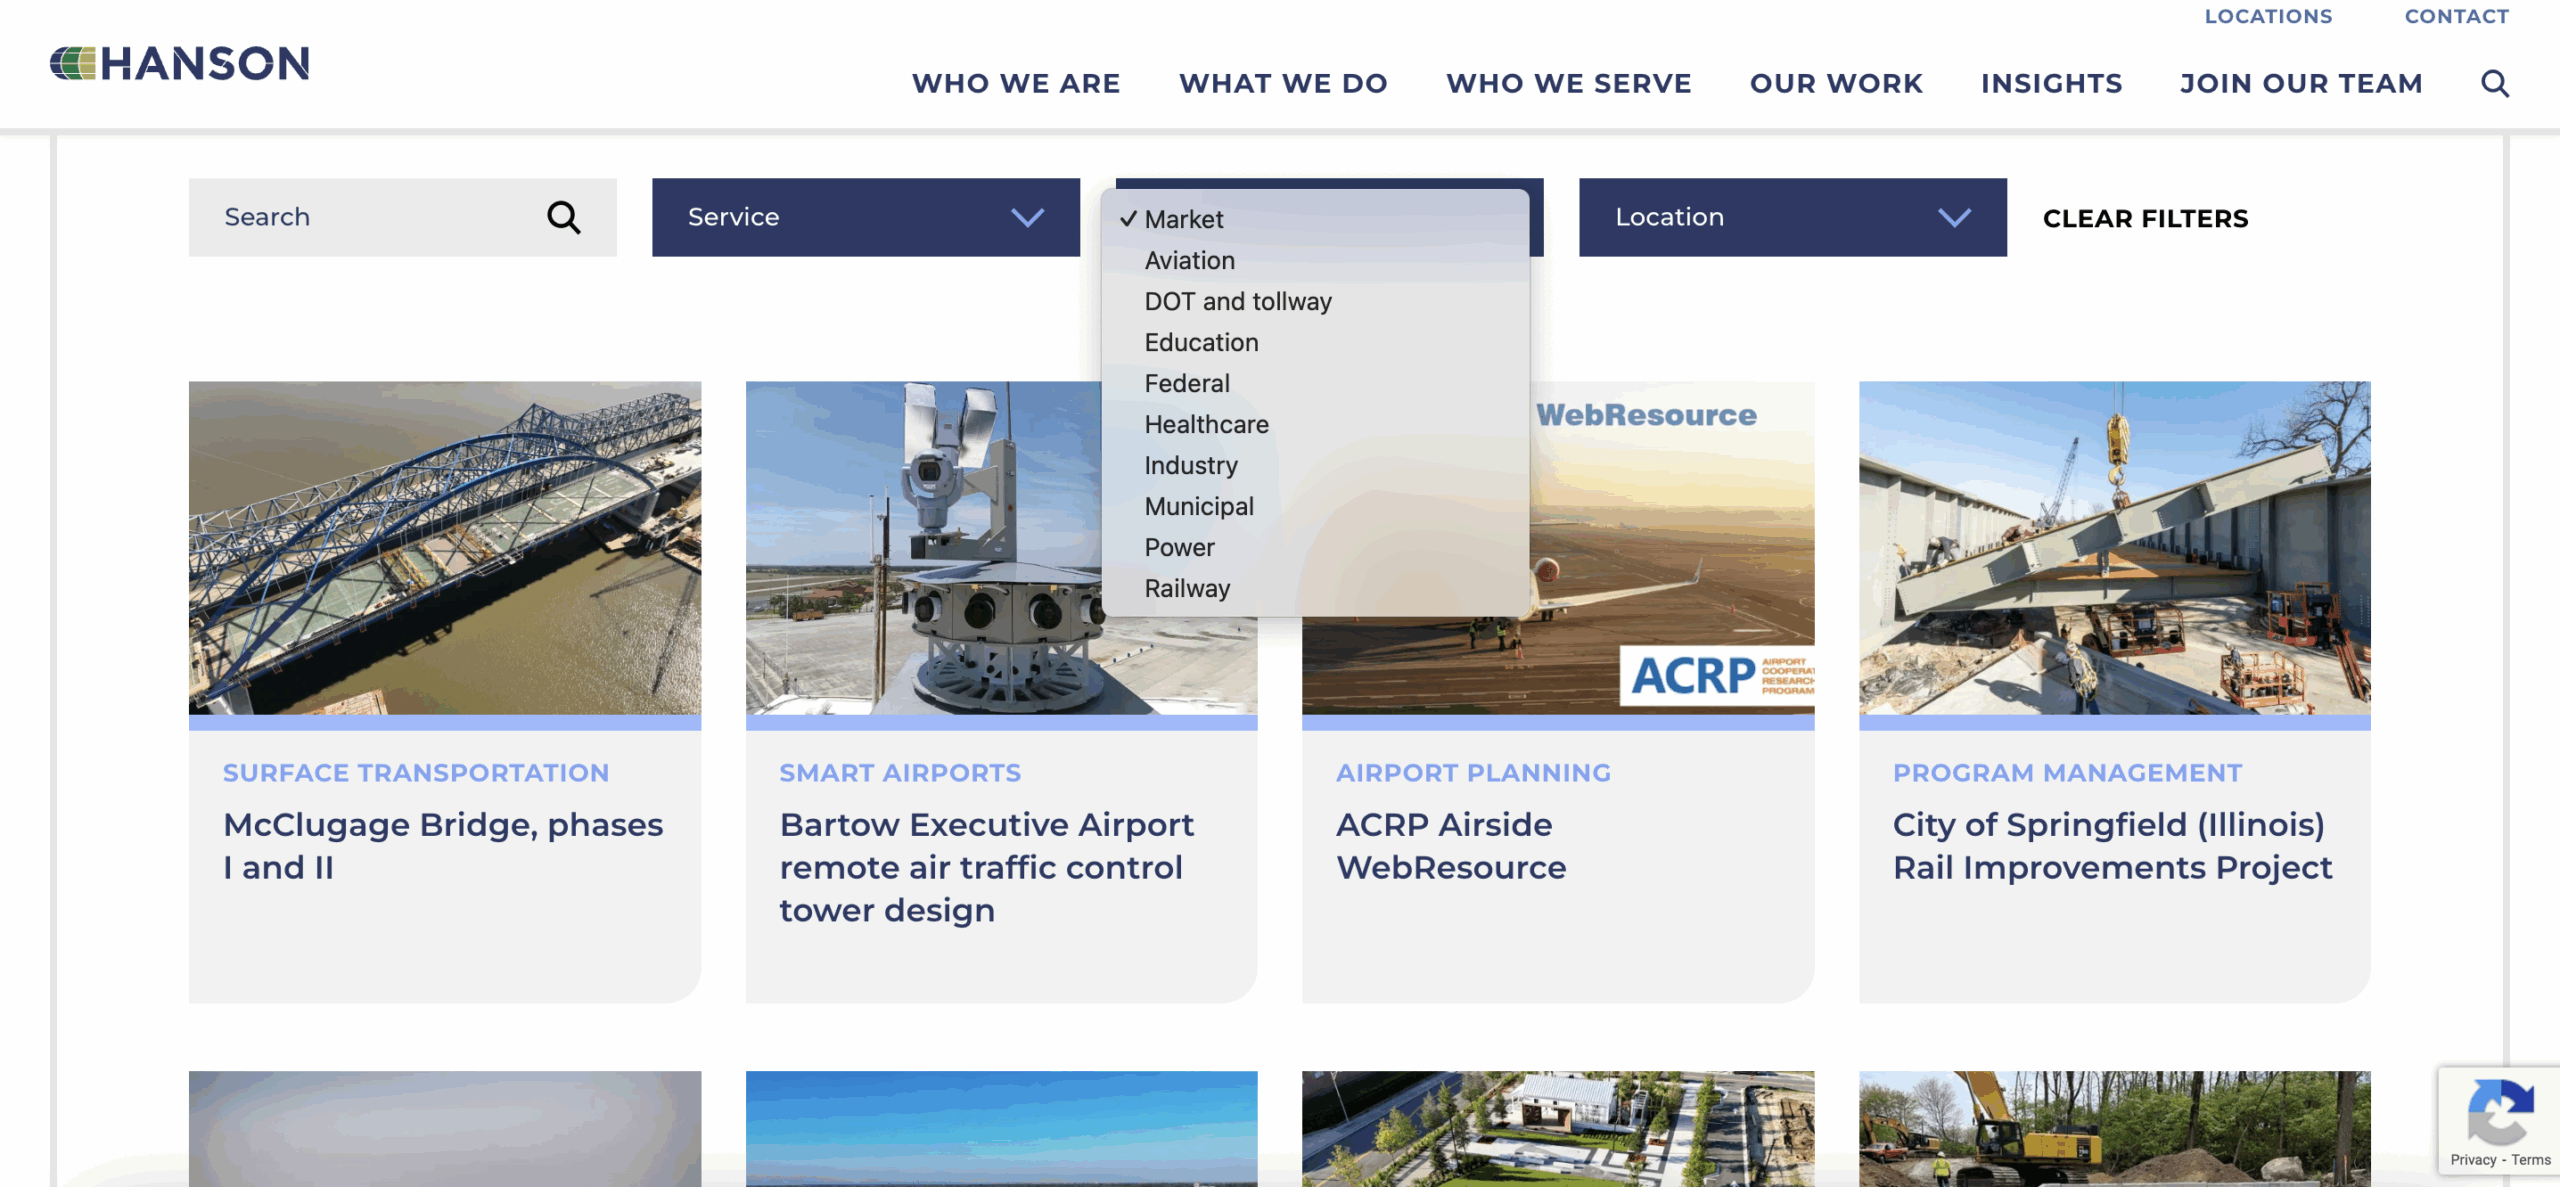
Task: Open the LOCATIONS link
Action: pos(2268,16)
